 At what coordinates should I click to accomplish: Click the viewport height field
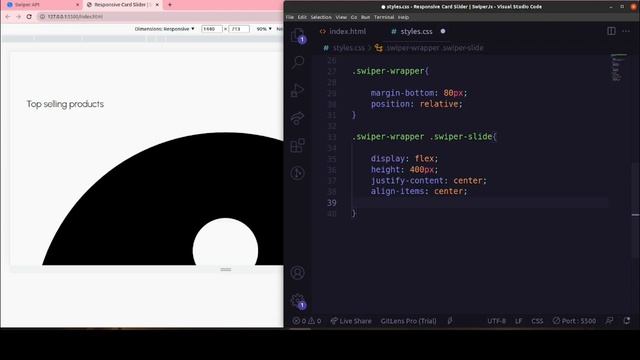click(239, 29)
